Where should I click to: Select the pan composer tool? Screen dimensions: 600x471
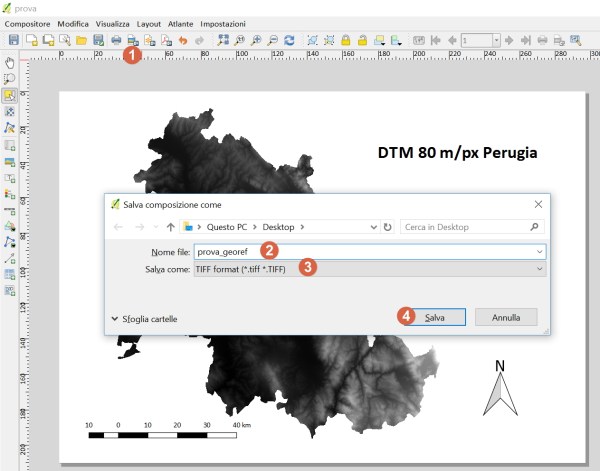click(x=10, y=62)
